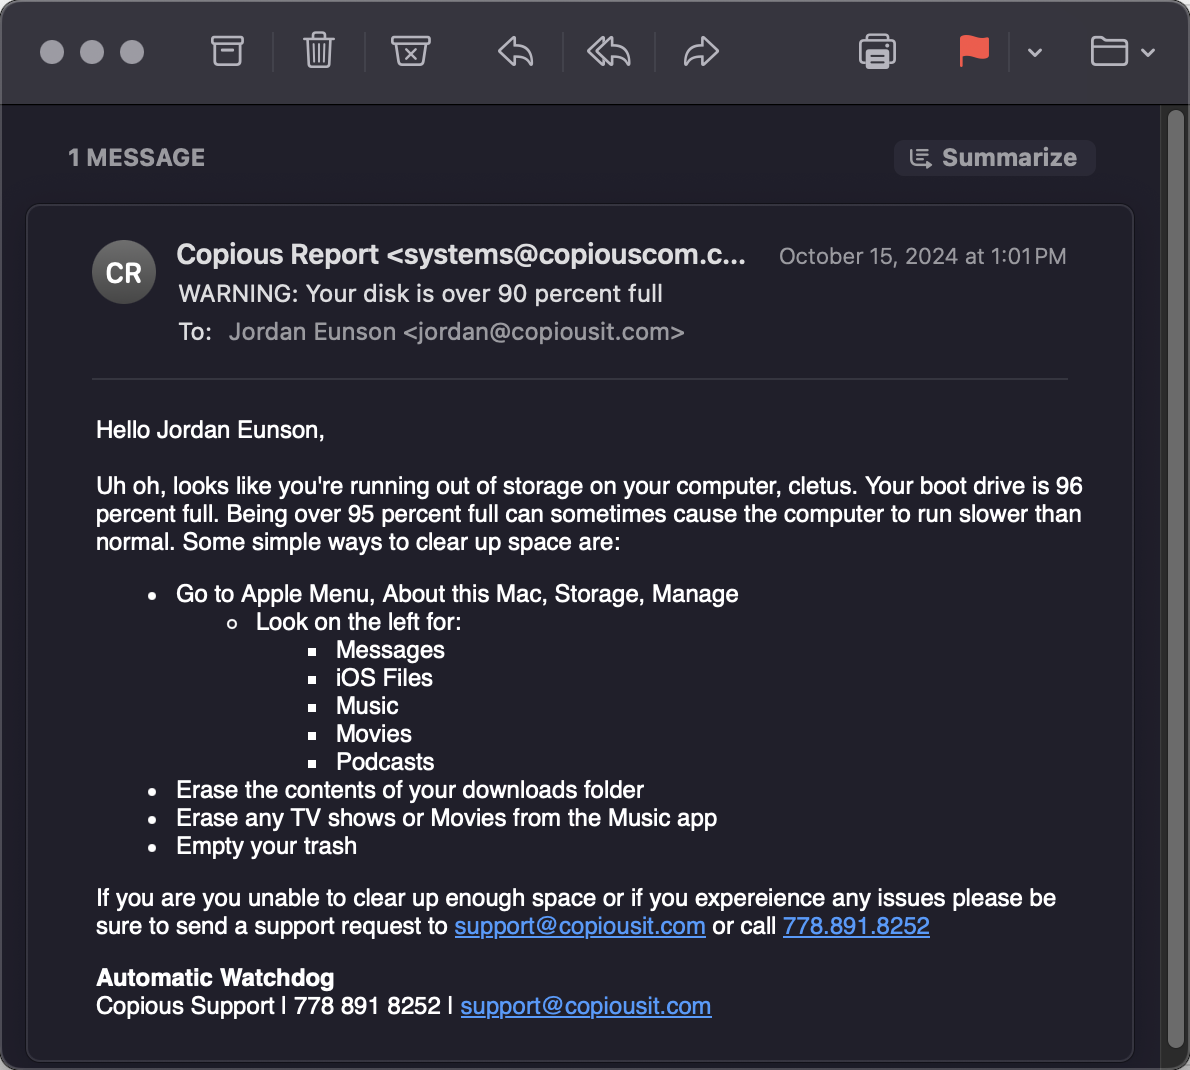Click the Summarize button
The width and height of the screenshot is (1190, 1070).
[x=994, y=158]
